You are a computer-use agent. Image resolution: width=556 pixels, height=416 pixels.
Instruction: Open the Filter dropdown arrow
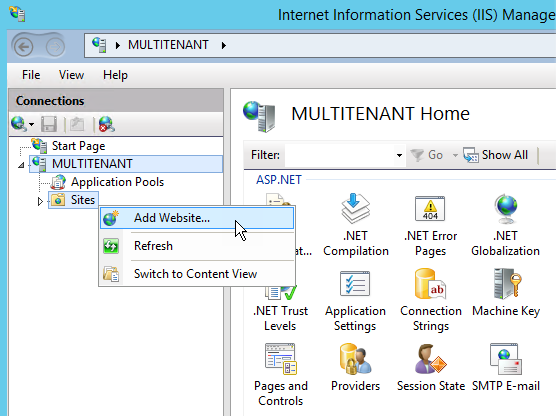coord(399,155)
